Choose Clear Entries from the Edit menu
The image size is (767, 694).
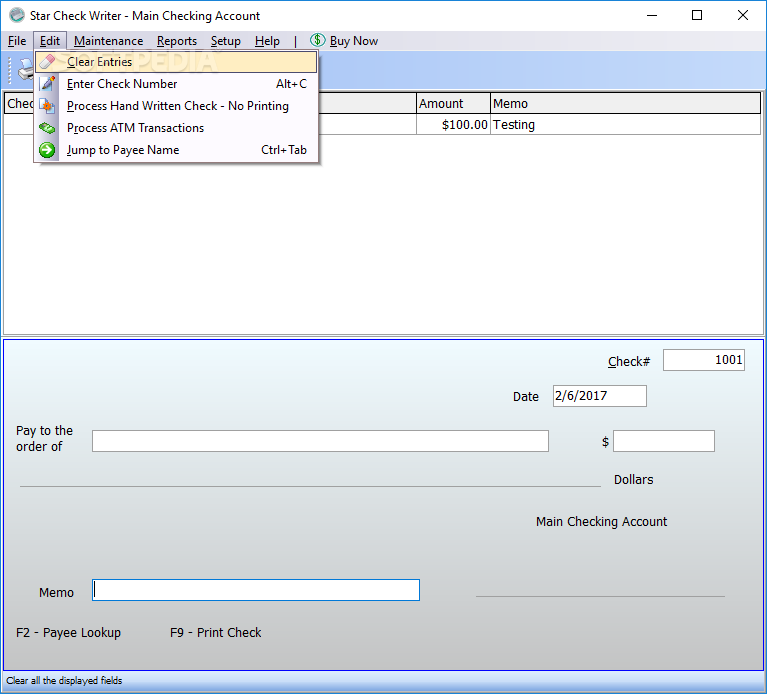176,62
